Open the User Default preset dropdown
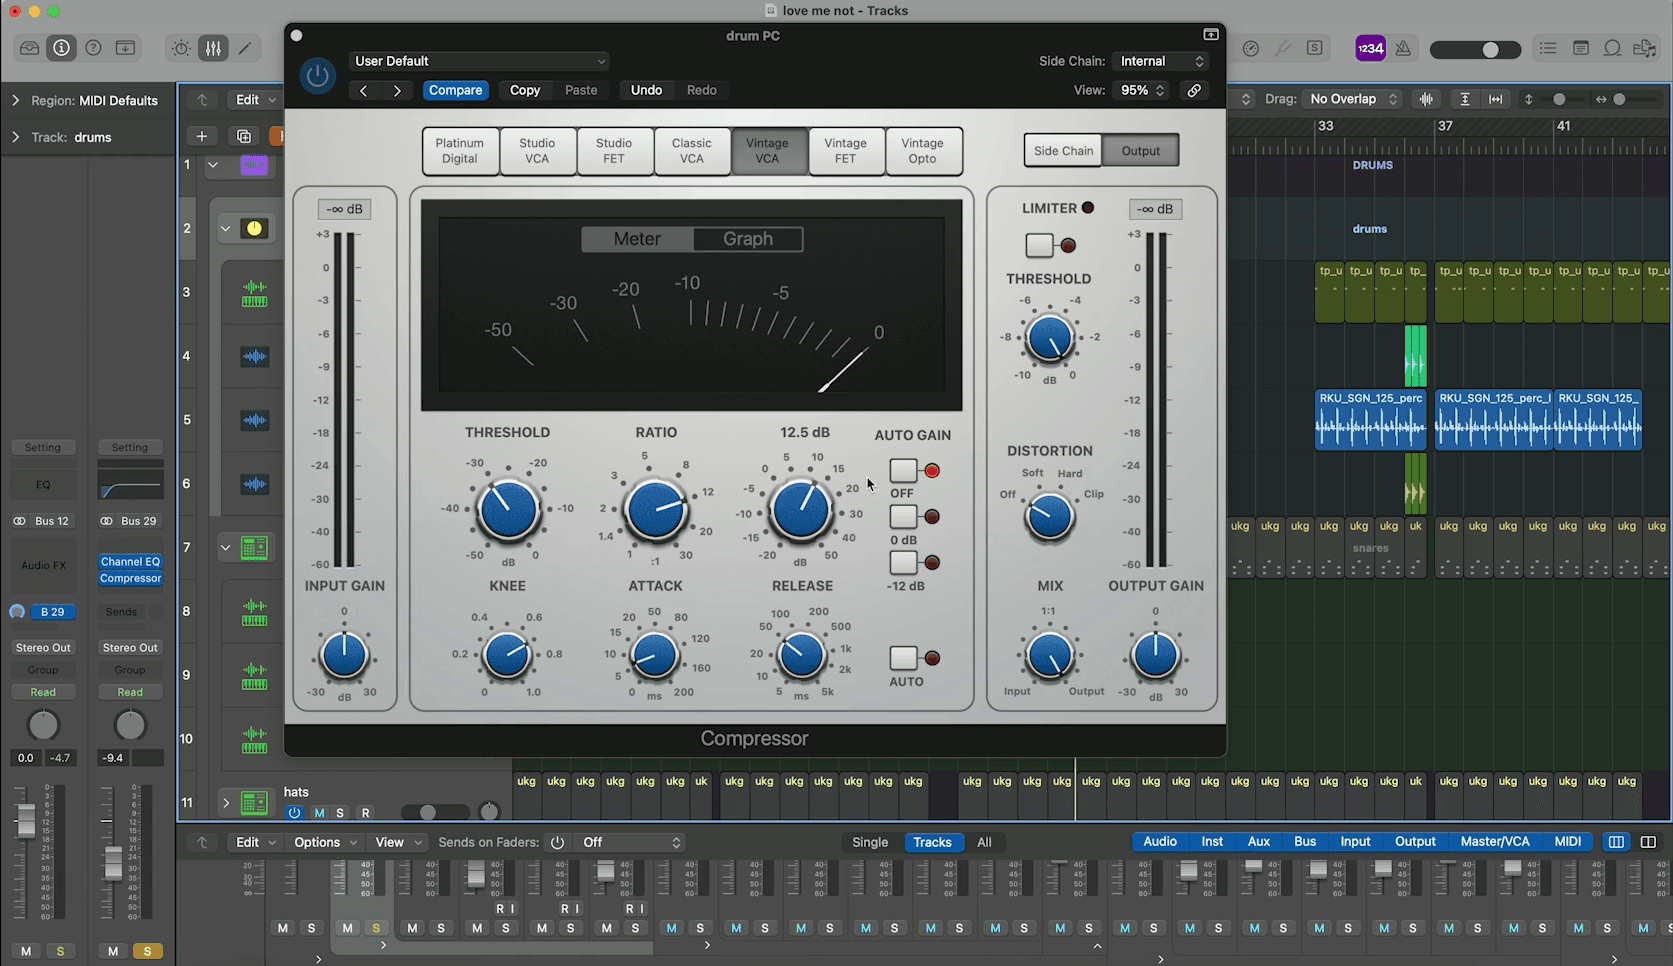Image resolution: width=1673 pixels, height=966 pixels. (479, 61)
